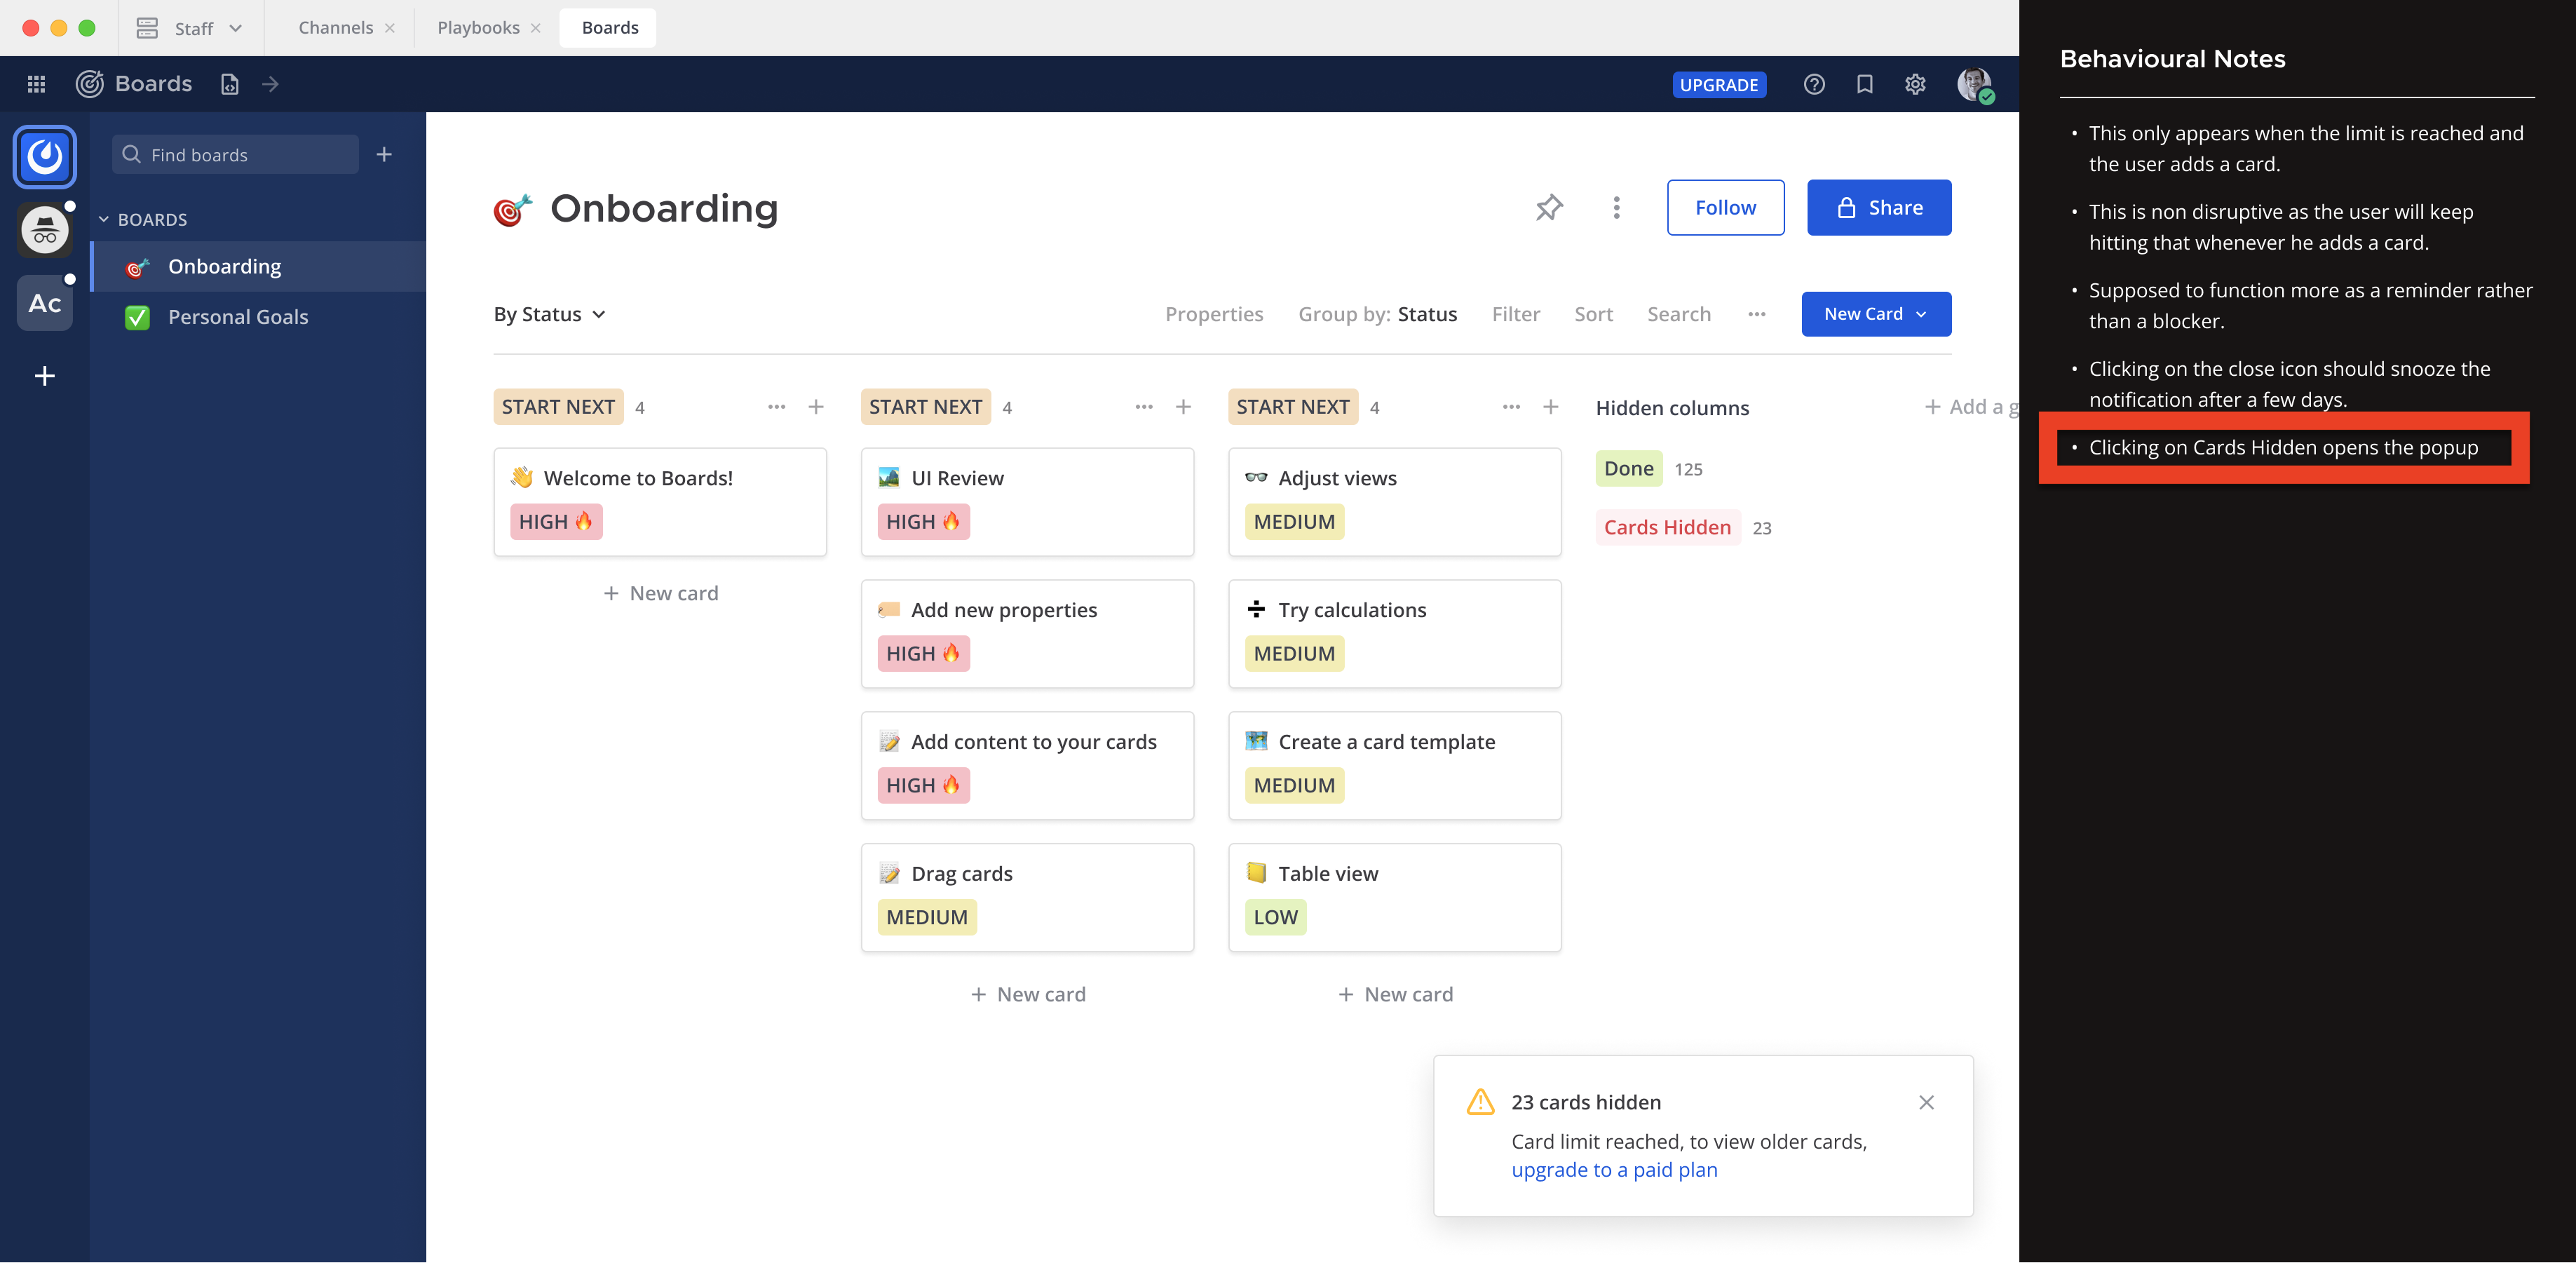Open settings gear icon in header
The width and height of the screenshot is (2576, 1263).
(x=1914, y=84)
